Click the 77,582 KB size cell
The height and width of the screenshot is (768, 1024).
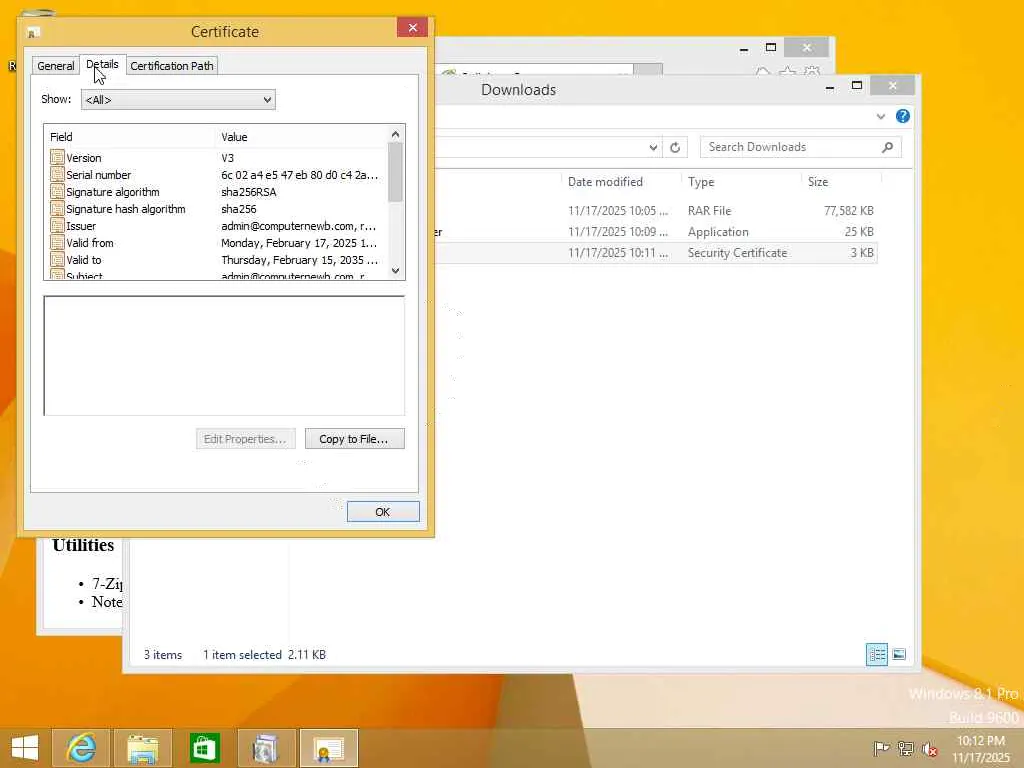[x=848, y=211]
